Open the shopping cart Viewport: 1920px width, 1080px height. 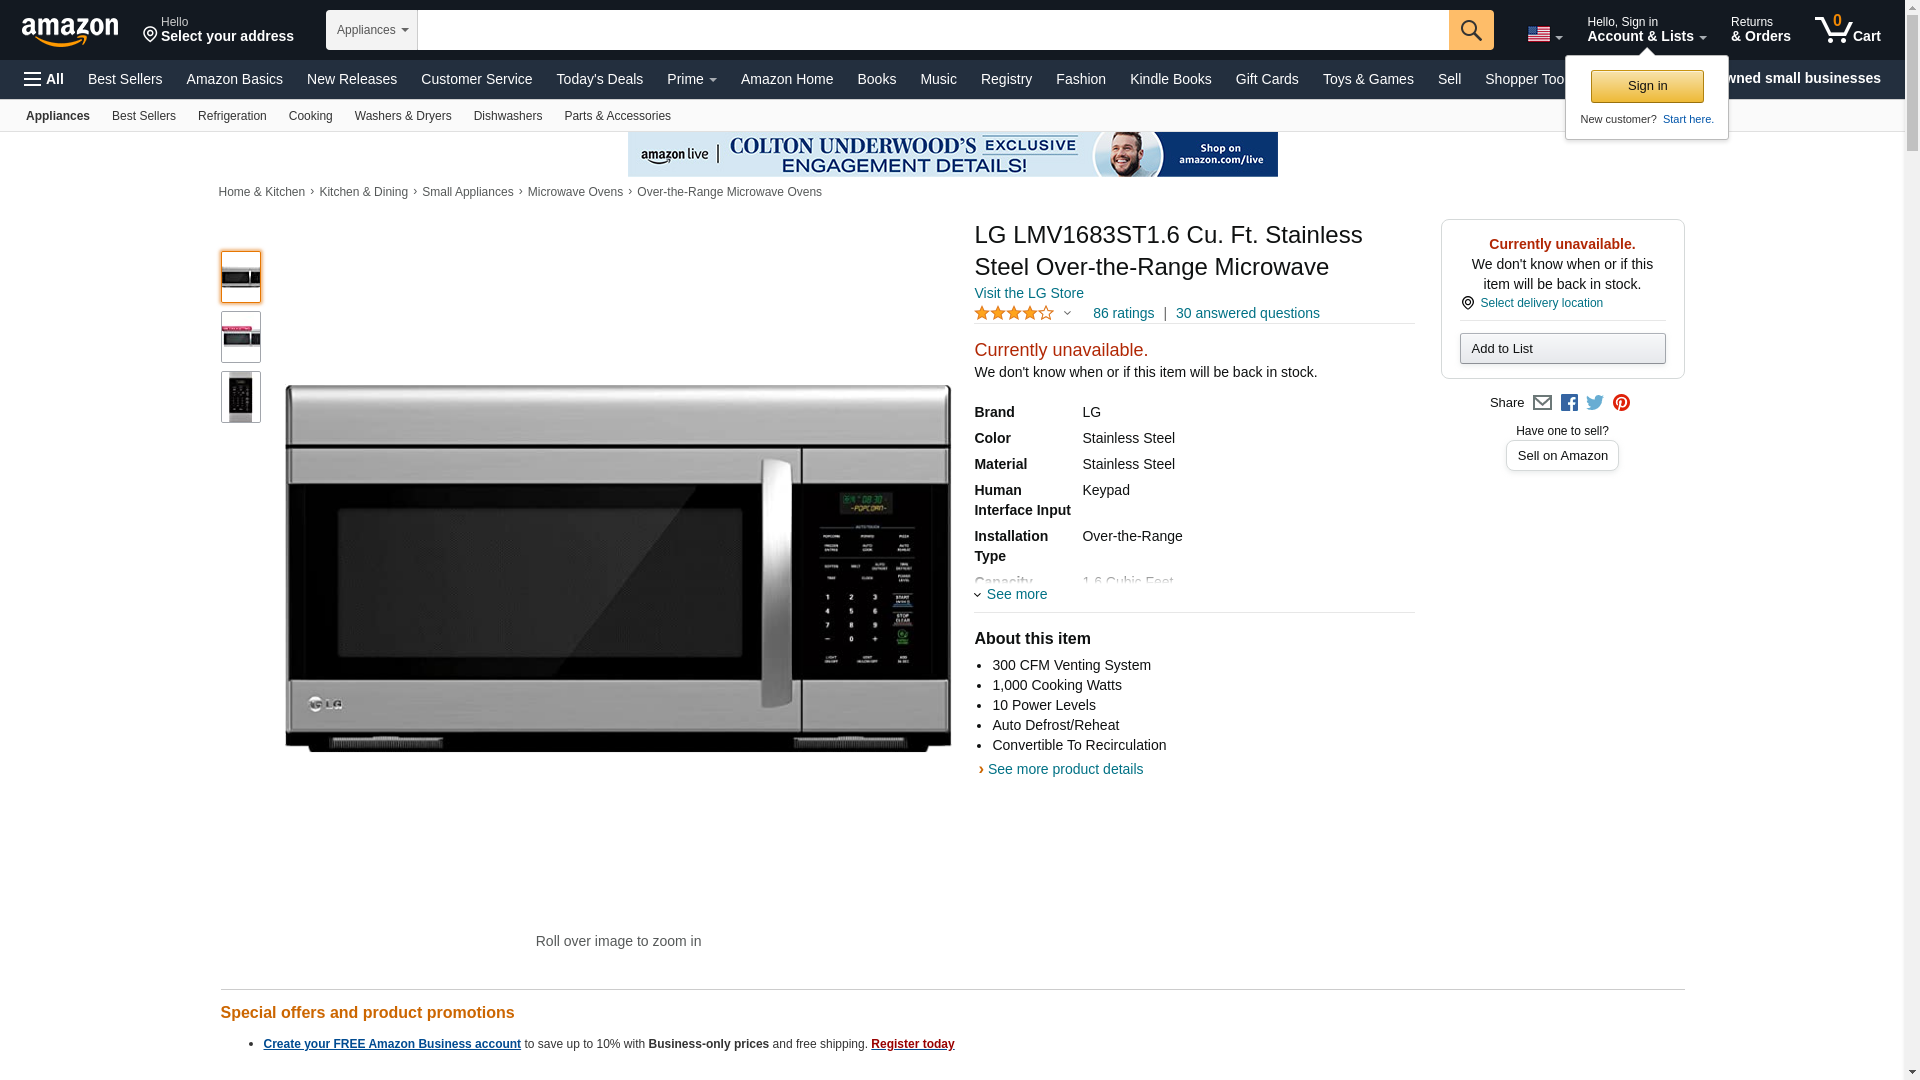[1847, 30]
